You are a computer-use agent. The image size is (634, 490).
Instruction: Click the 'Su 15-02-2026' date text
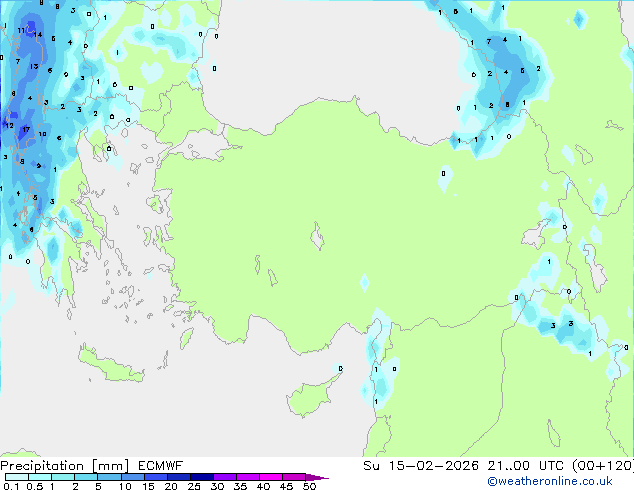point(421,466)
